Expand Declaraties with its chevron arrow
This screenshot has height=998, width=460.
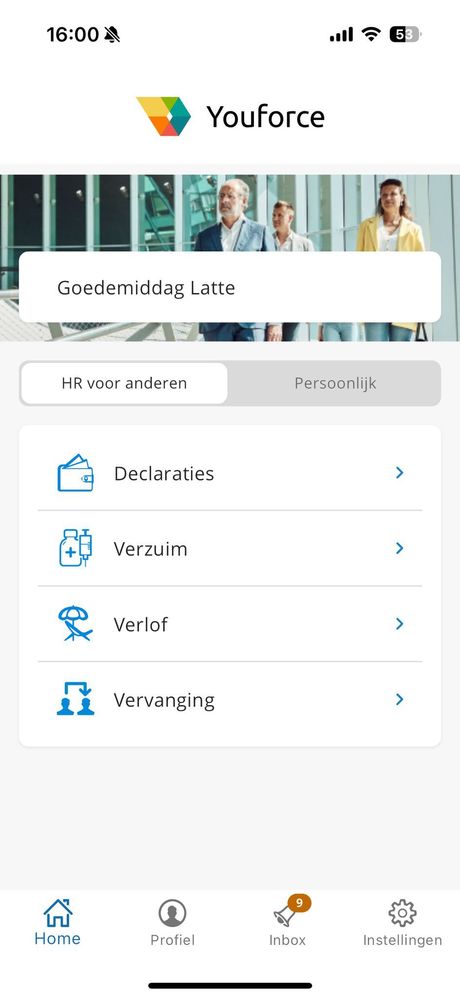point(400,472)
